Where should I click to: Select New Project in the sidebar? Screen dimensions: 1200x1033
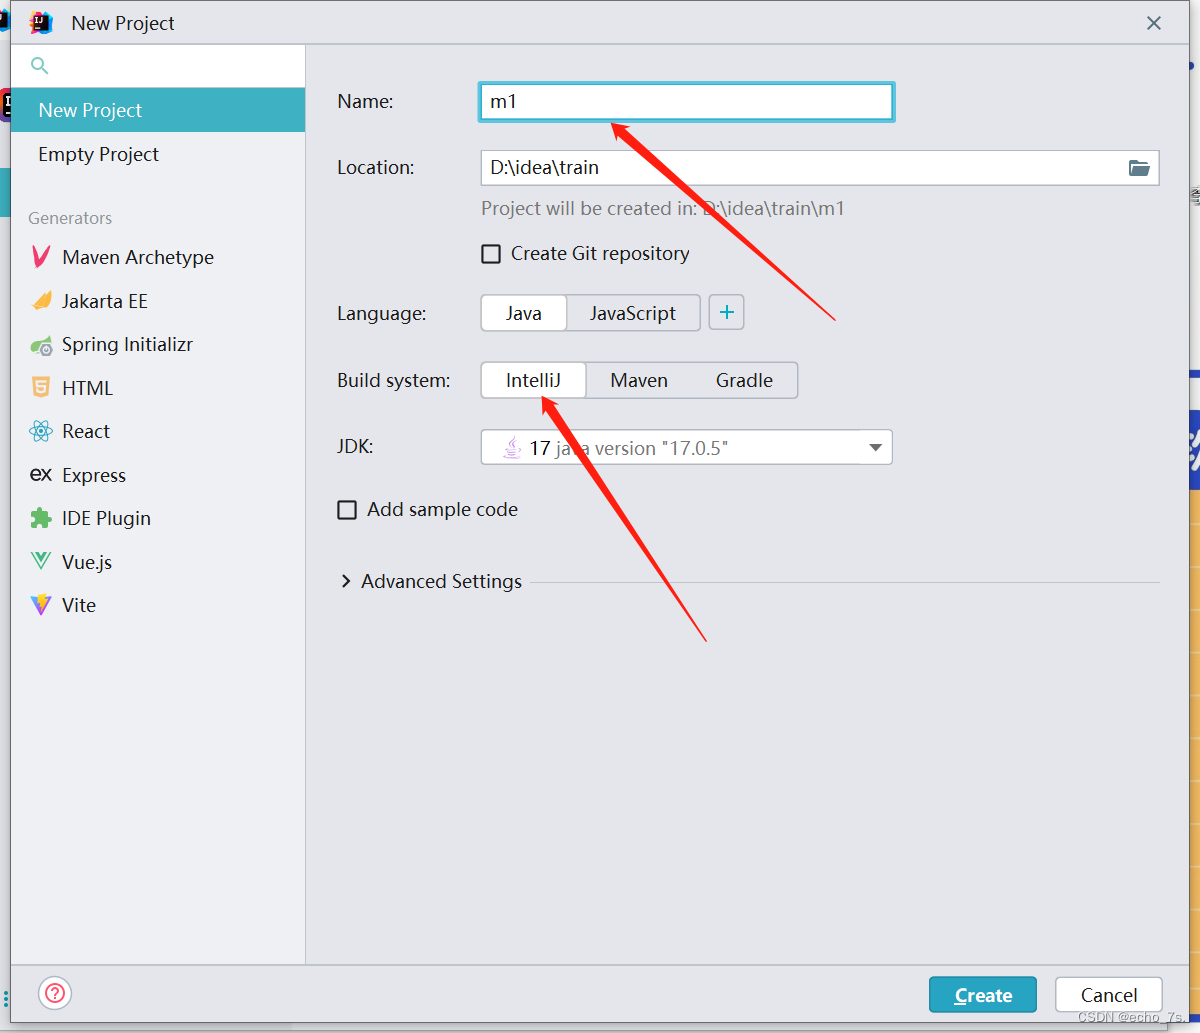[x=158, y=110]
